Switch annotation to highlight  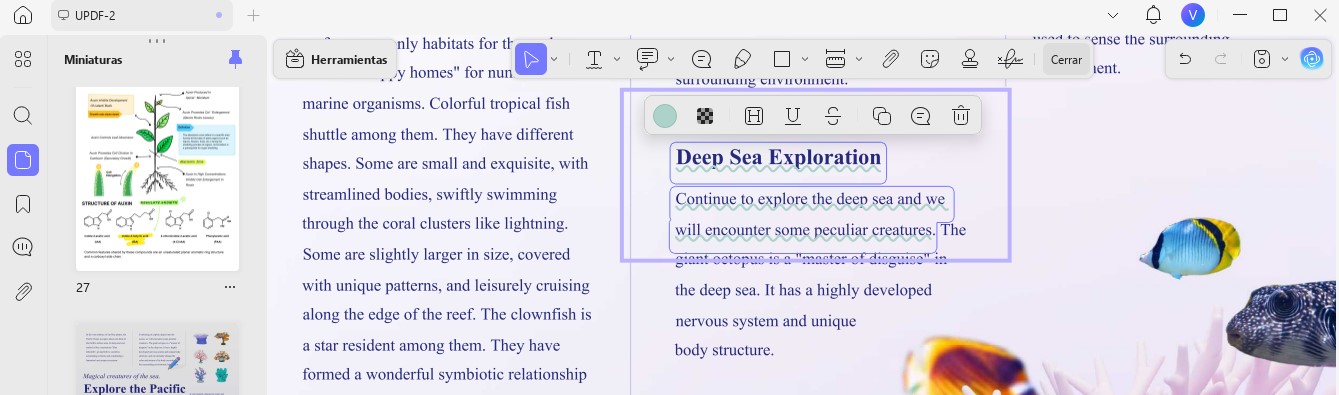(x=754, y=116)
